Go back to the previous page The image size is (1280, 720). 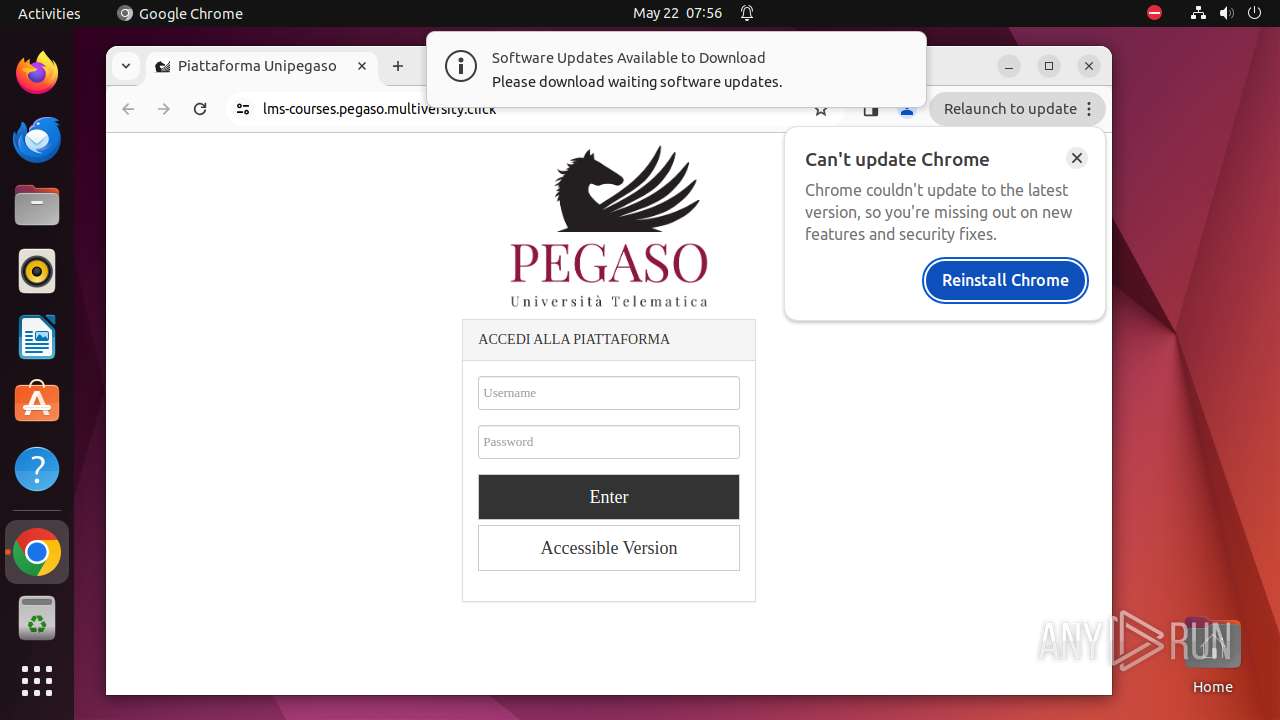pyautogui.click(x=128, y=109)
